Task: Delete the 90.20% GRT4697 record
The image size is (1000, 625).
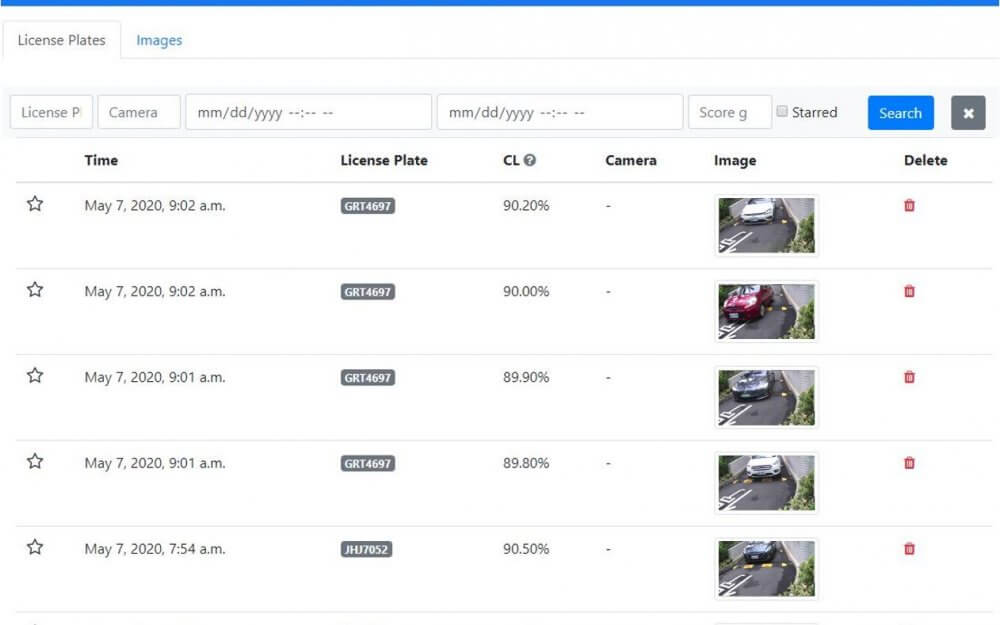Action: coord(909,205)
